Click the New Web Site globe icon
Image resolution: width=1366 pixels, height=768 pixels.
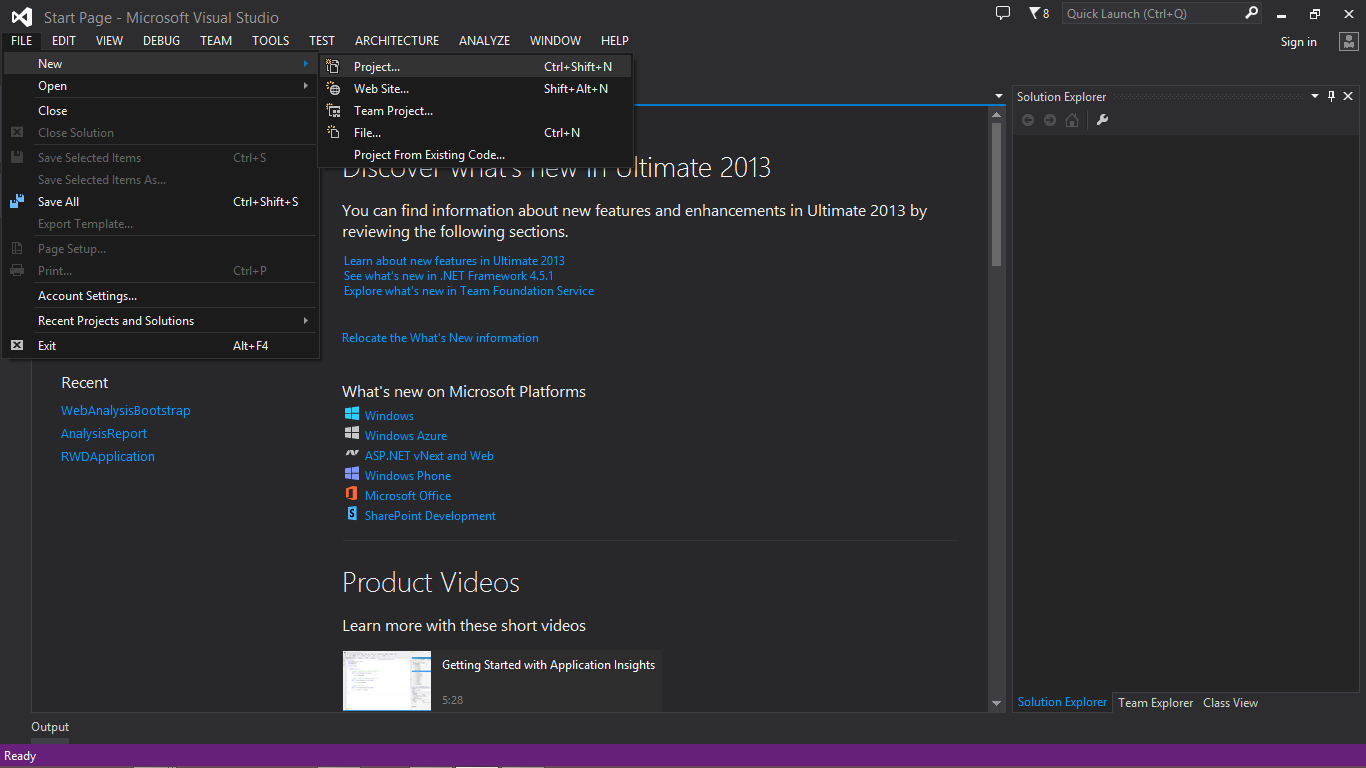tap(334, 89)
